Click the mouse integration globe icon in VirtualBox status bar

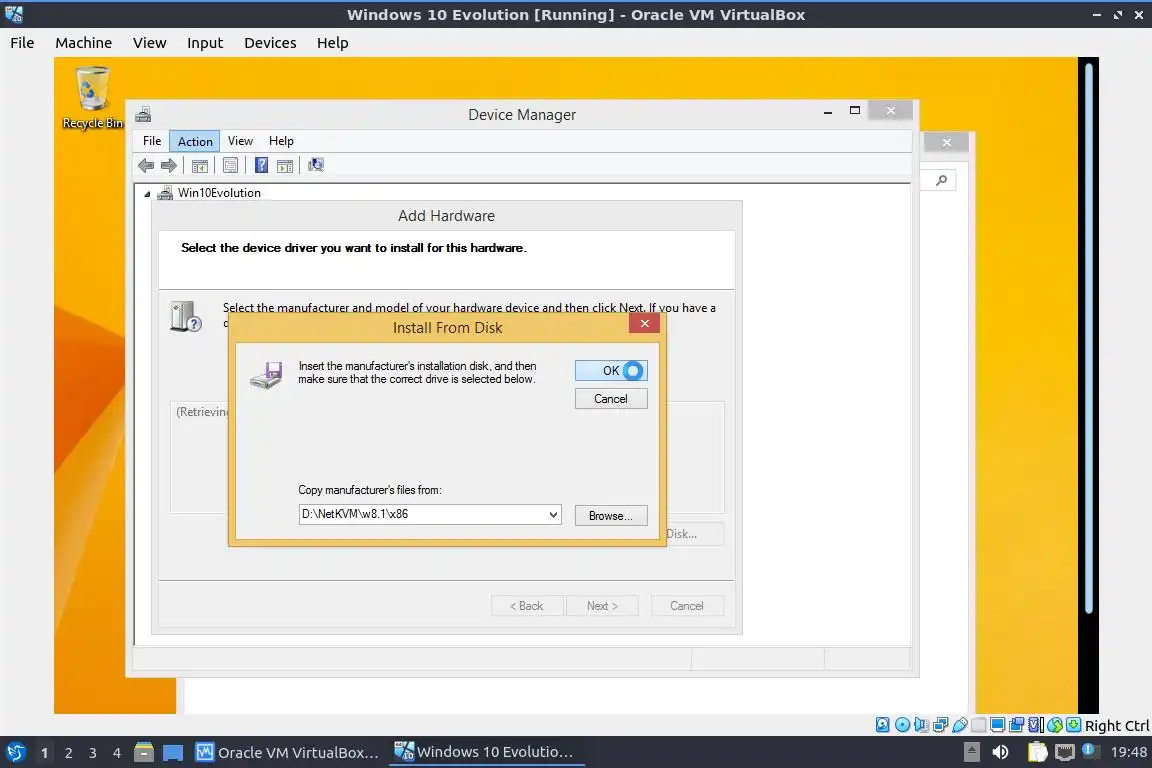coord(1055,725)
